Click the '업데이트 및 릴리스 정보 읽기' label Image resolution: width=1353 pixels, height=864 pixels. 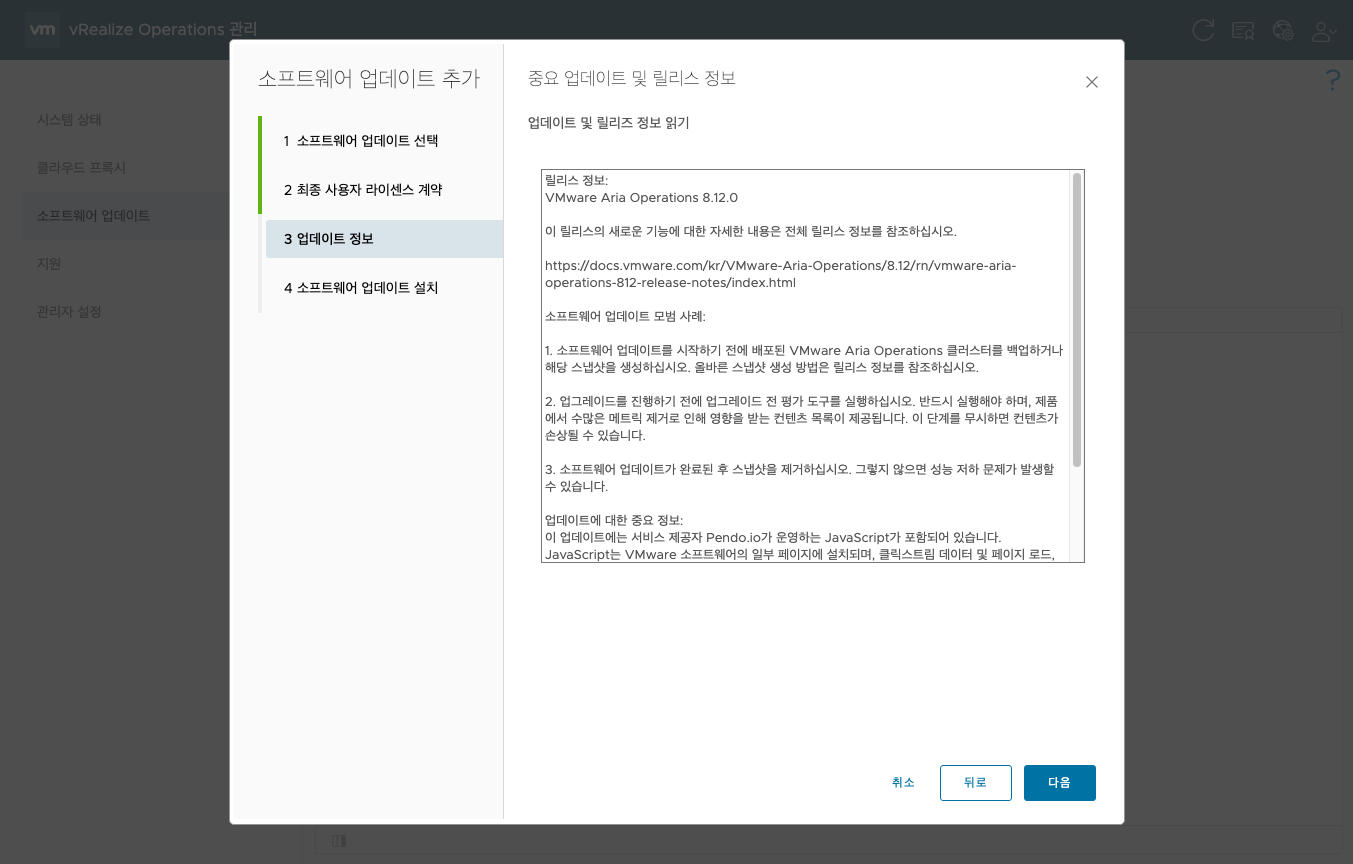(x=609, y=123)
